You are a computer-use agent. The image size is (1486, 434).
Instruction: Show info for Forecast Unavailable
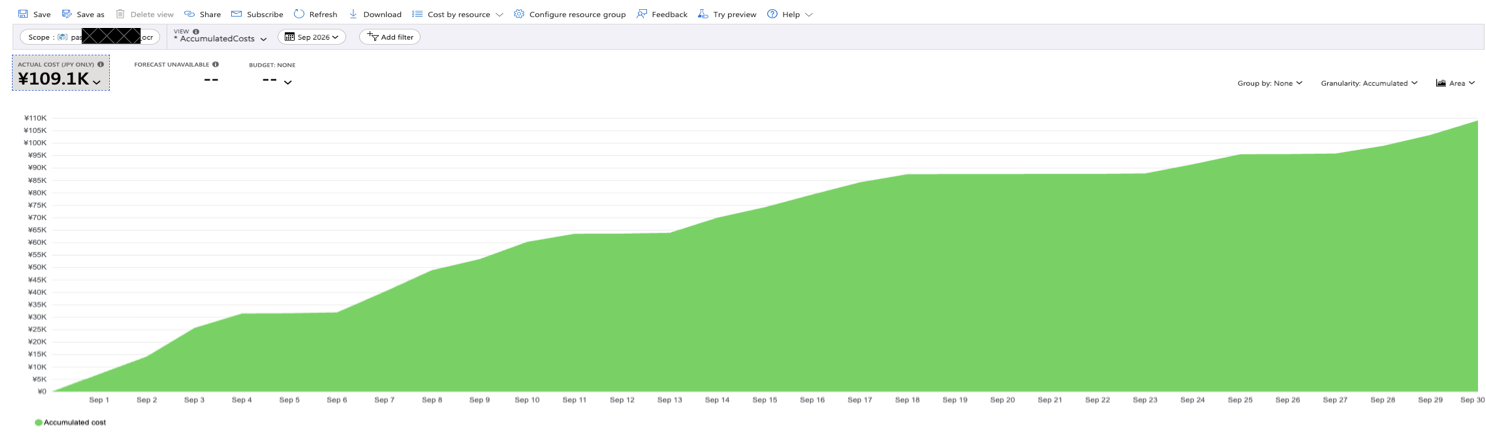tap(215, 64)
